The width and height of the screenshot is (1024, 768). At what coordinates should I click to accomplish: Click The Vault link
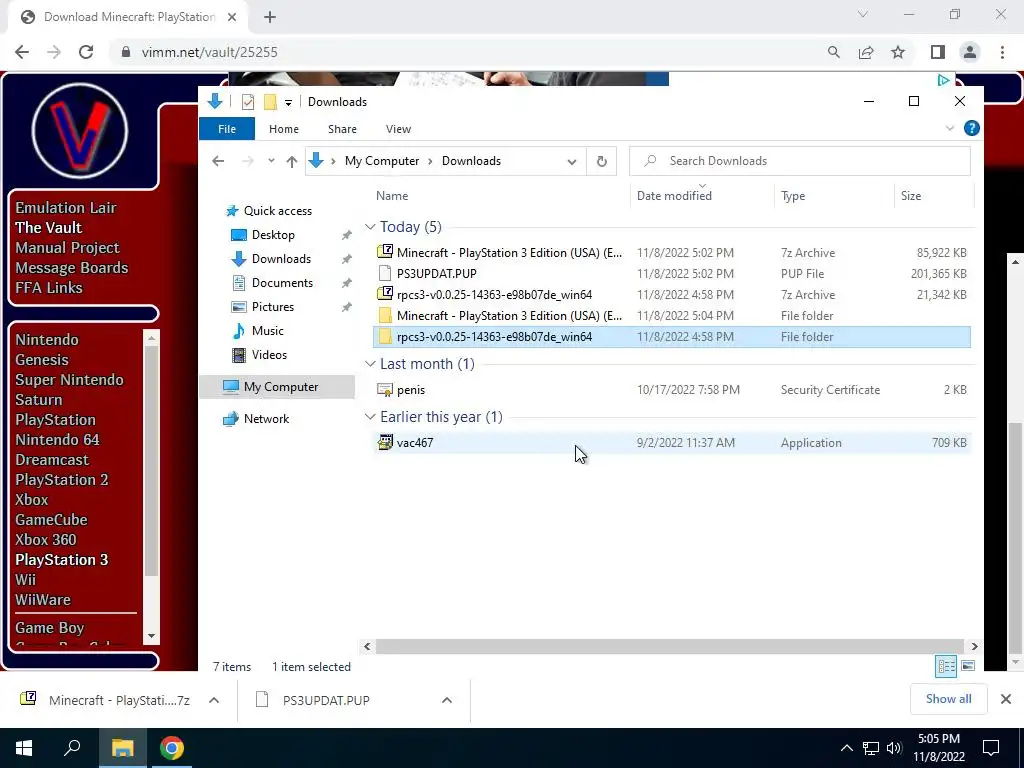pyautogui.click(x=48, y=228)
